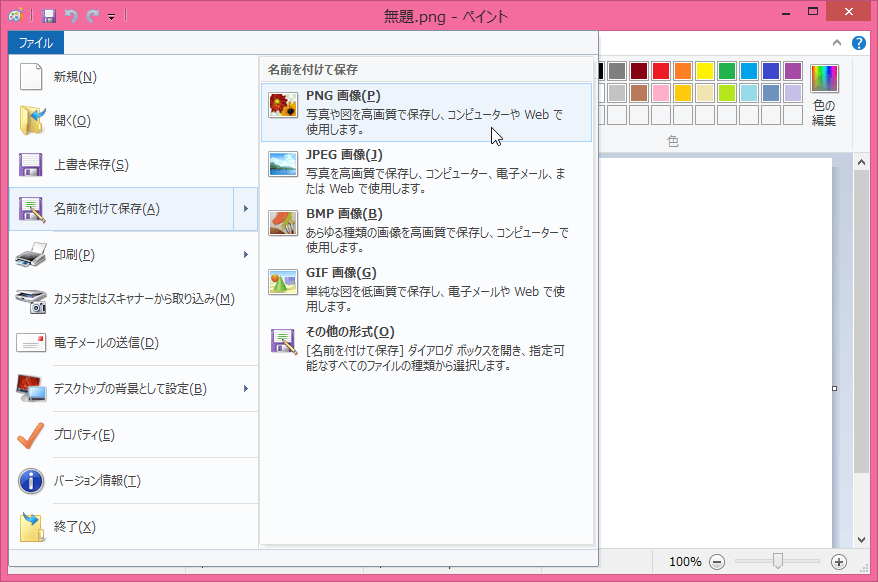Select 上書き保存(S) menu entry
The height and width of the screenshot is (582, 878).
pyautogui.click(x=133, y=165)
